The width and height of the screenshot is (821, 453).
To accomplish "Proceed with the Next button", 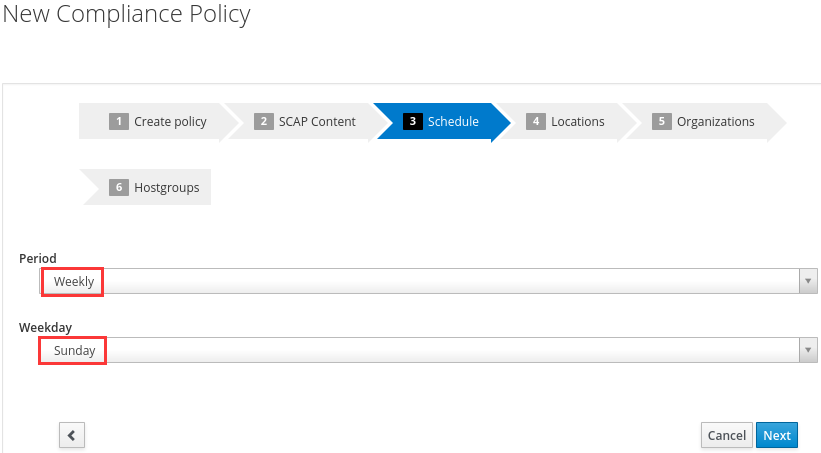I will (x=777, y=435).
